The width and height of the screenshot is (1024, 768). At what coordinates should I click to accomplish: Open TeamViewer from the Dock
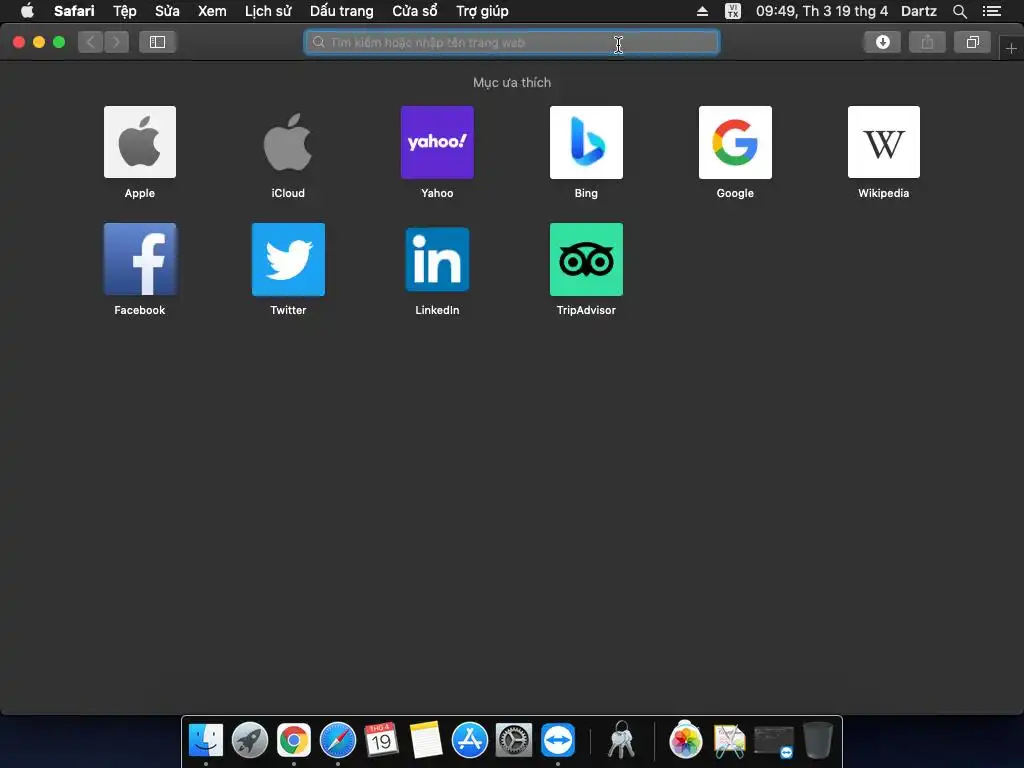(x=558, y=741)
